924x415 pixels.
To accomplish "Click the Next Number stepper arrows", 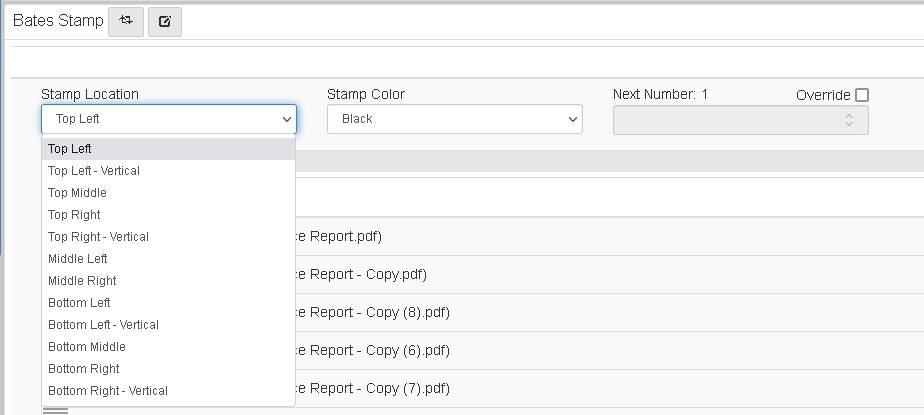I will tap(849, 120).
